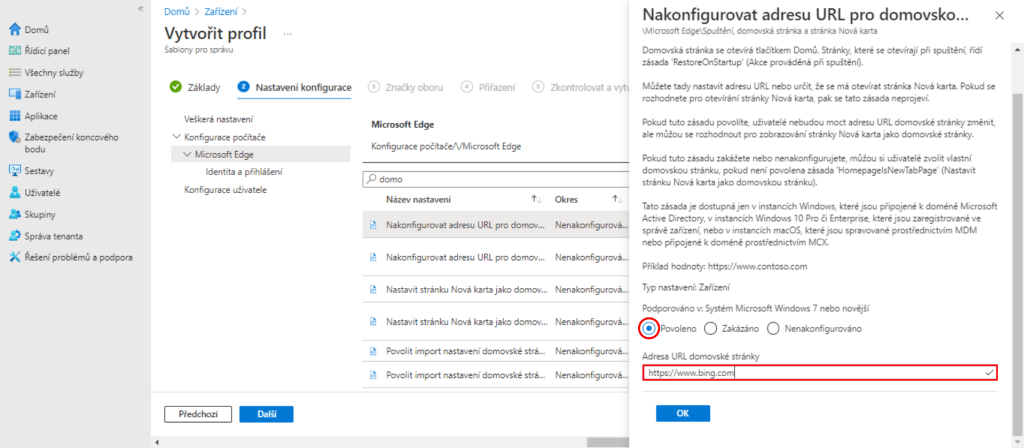
Task: Collapse the Konfigurace počítače tree node
Action: (x=177, y=136)
